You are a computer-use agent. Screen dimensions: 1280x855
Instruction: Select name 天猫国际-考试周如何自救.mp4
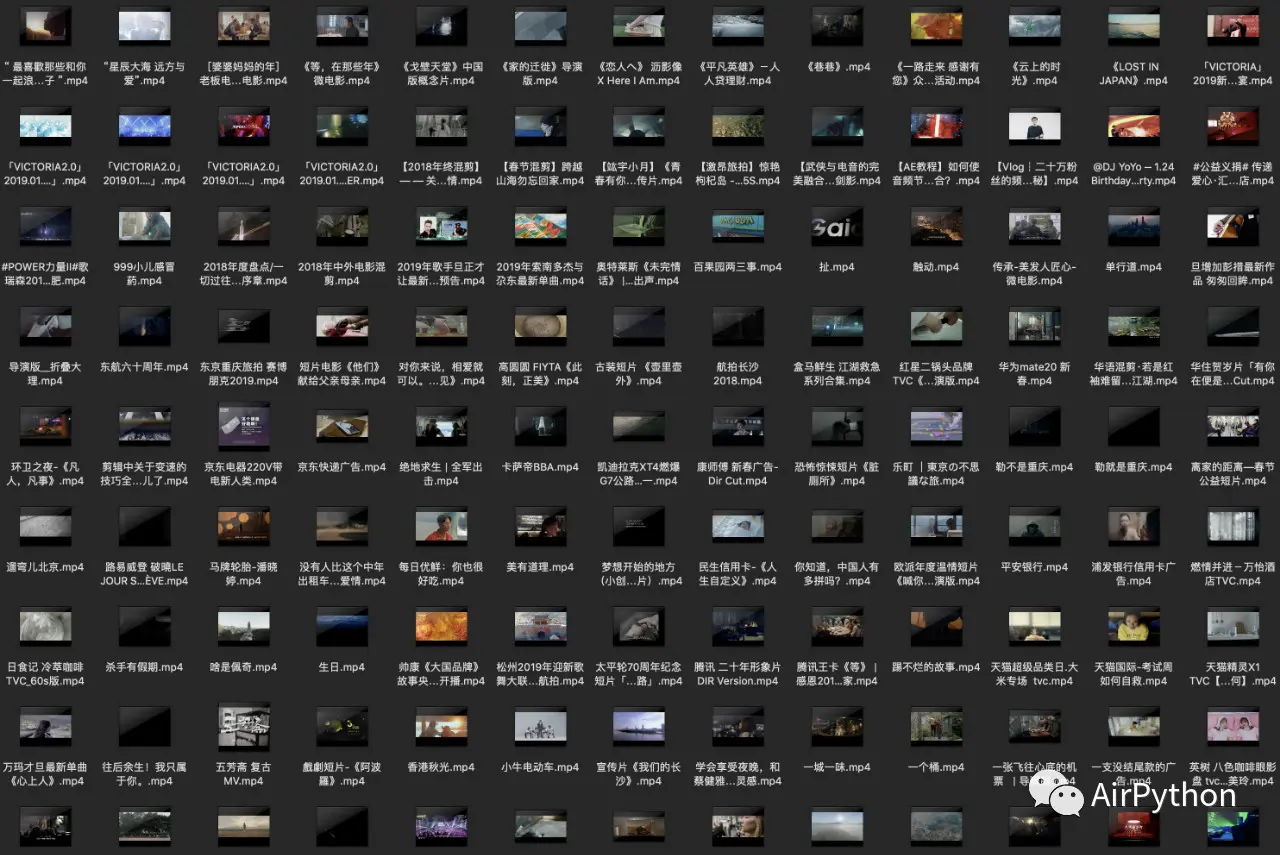pos(1134,674)
